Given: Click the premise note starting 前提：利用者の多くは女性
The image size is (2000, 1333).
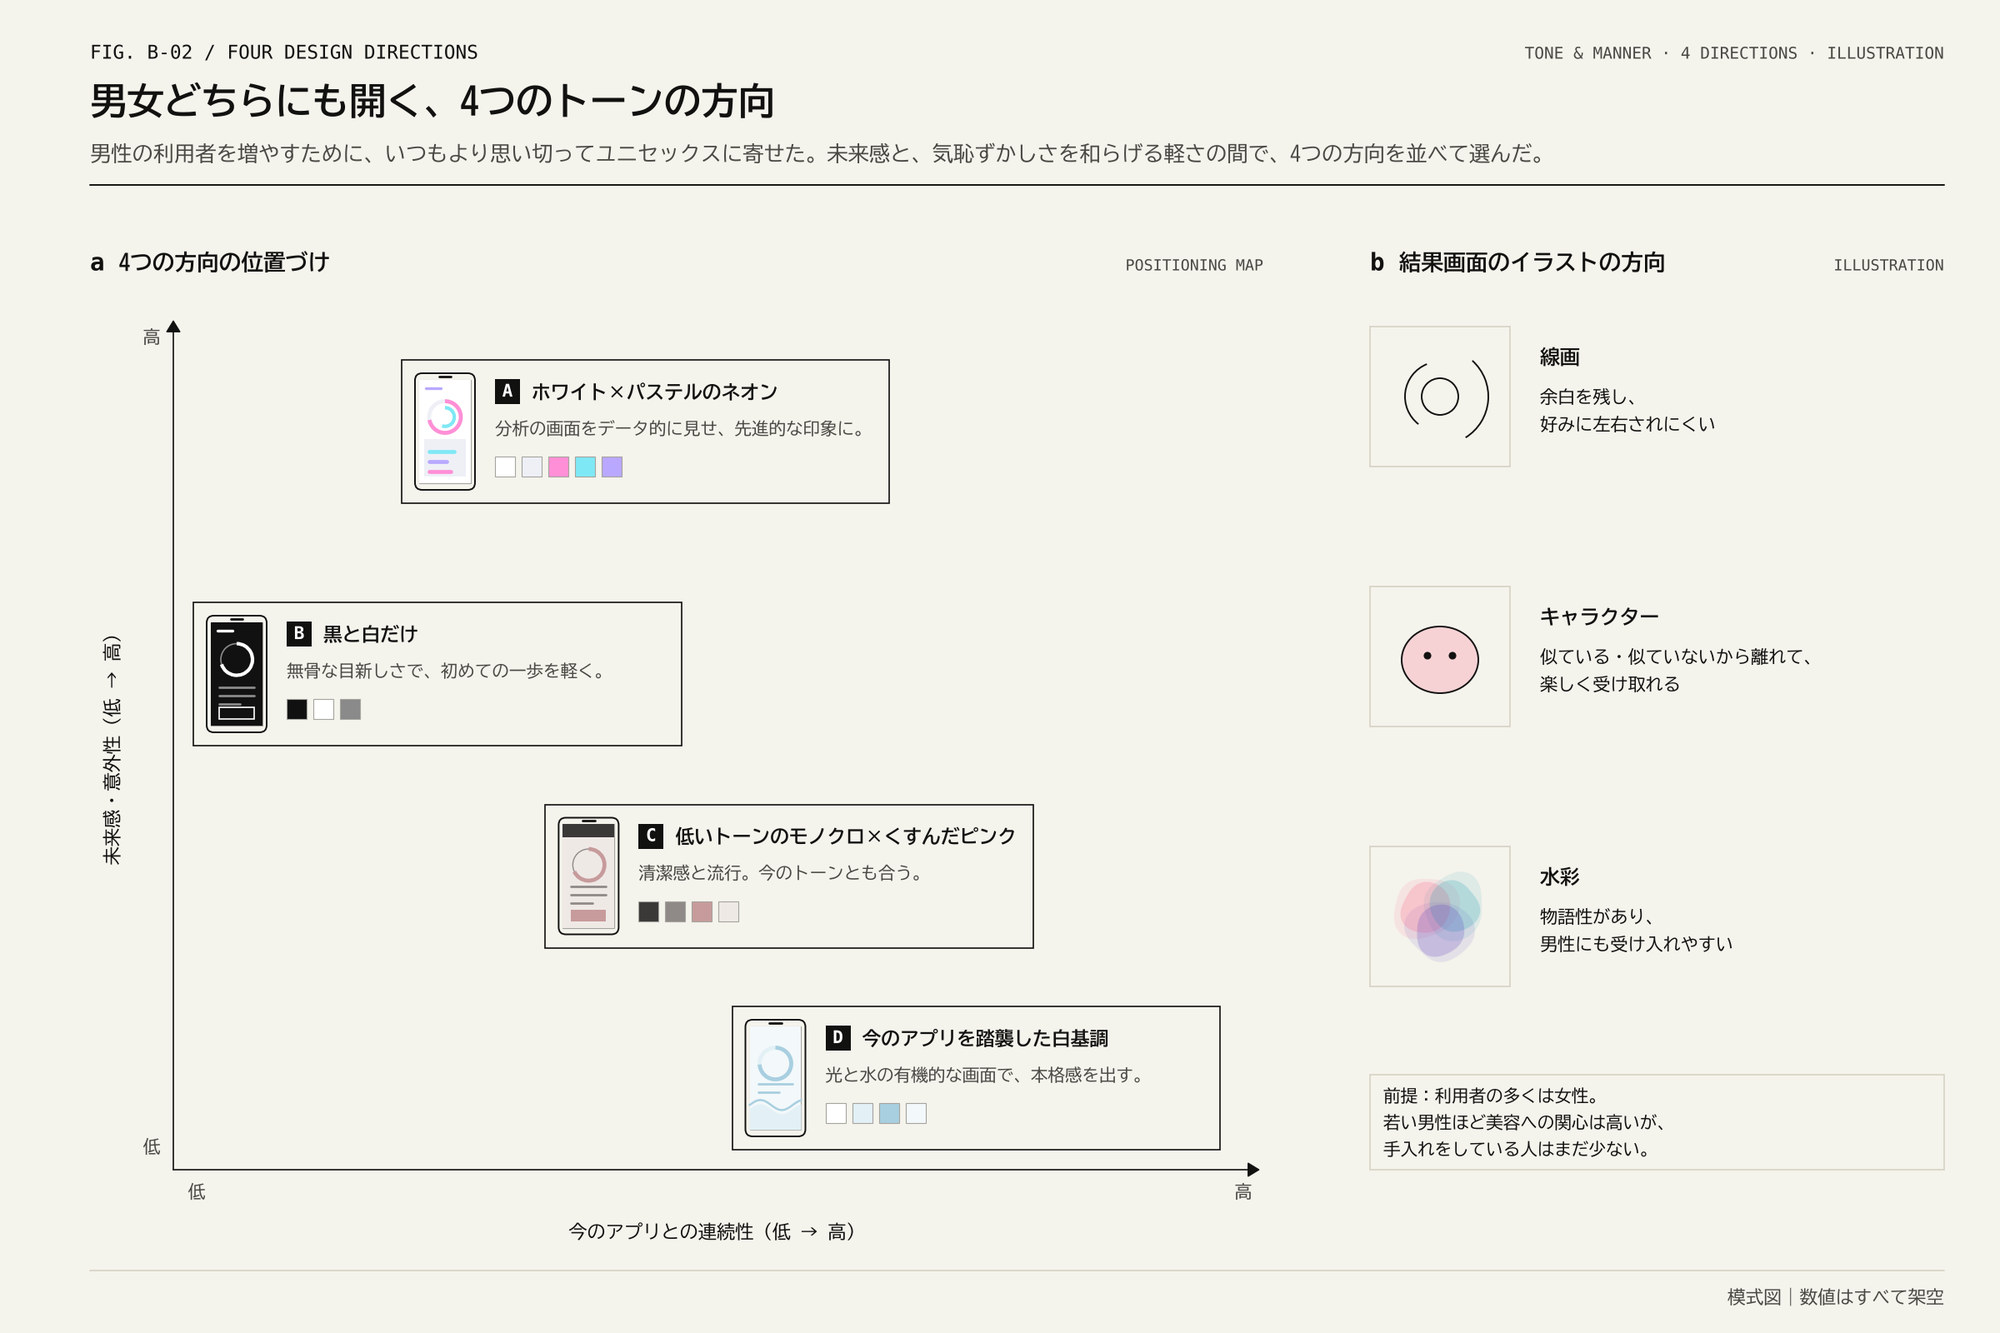Looking at the screenshot, I should pos(1656,1122).
